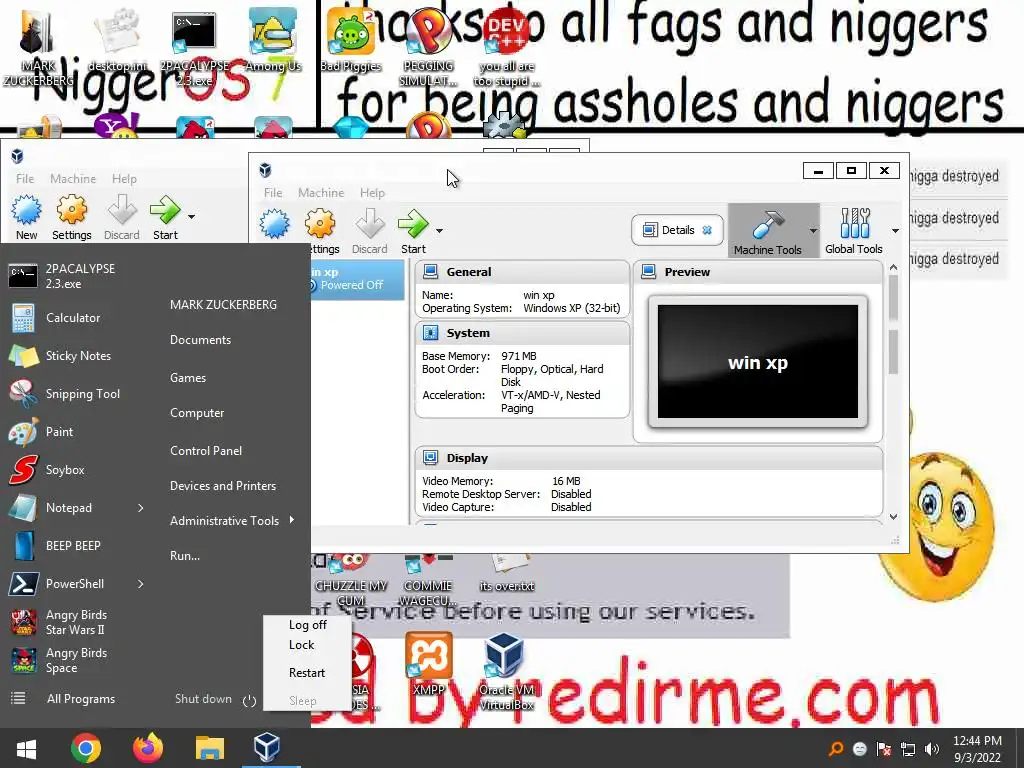Open Among Us desktop icon
This screenshot has width=1024, height=768.
pos(273,39)
